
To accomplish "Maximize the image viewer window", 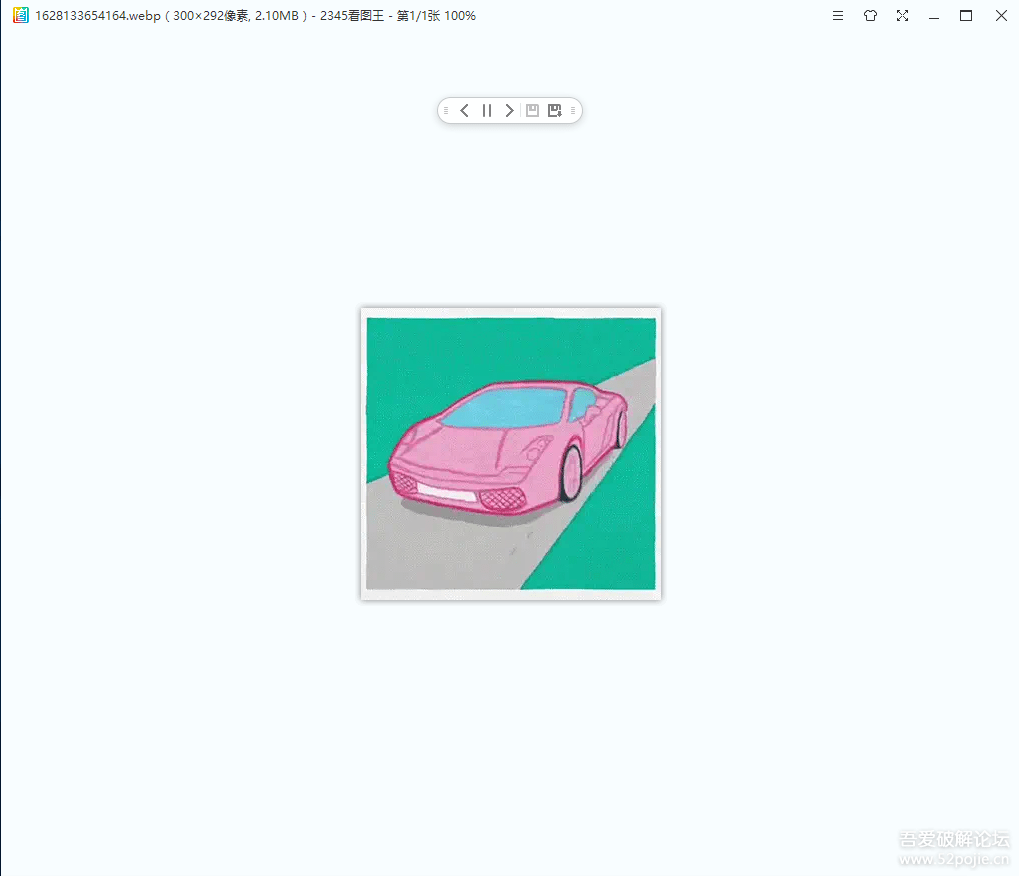I will (x=966, y=16).
